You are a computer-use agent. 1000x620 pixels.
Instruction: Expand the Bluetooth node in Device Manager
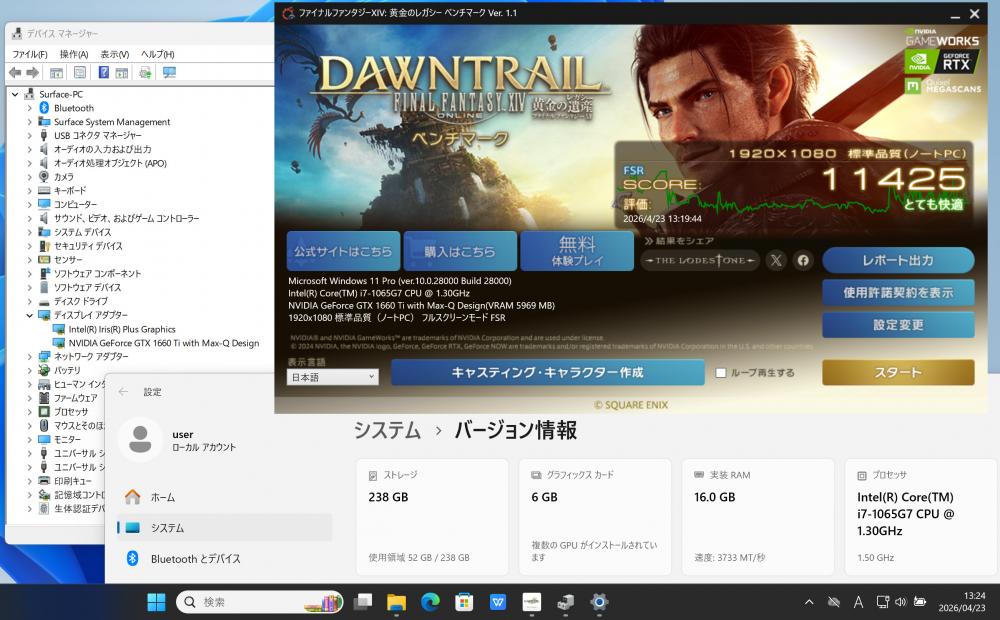[x=29, y=108]
